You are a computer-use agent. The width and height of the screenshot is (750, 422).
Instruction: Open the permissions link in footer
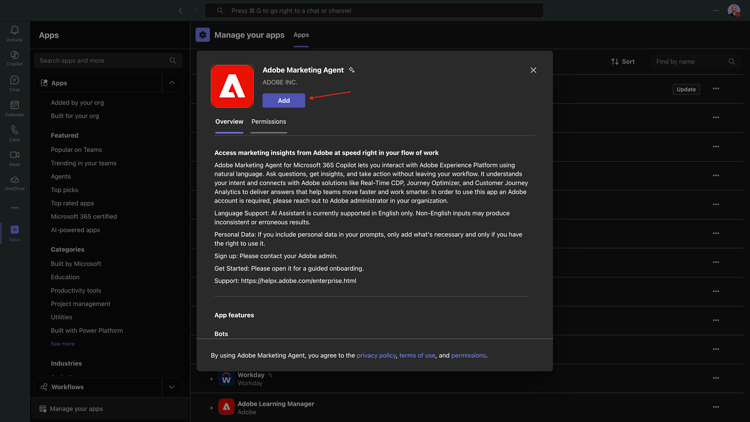pos(468,355)
